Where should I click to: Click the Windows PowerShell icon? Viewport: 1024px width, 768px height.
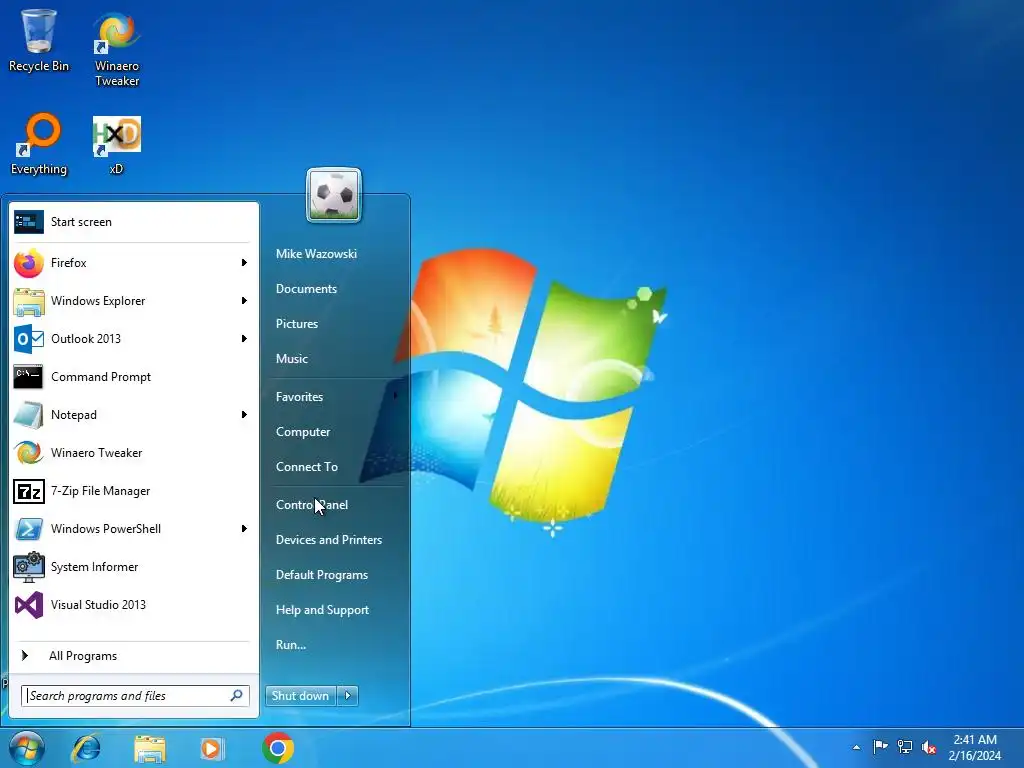(29, 529)
